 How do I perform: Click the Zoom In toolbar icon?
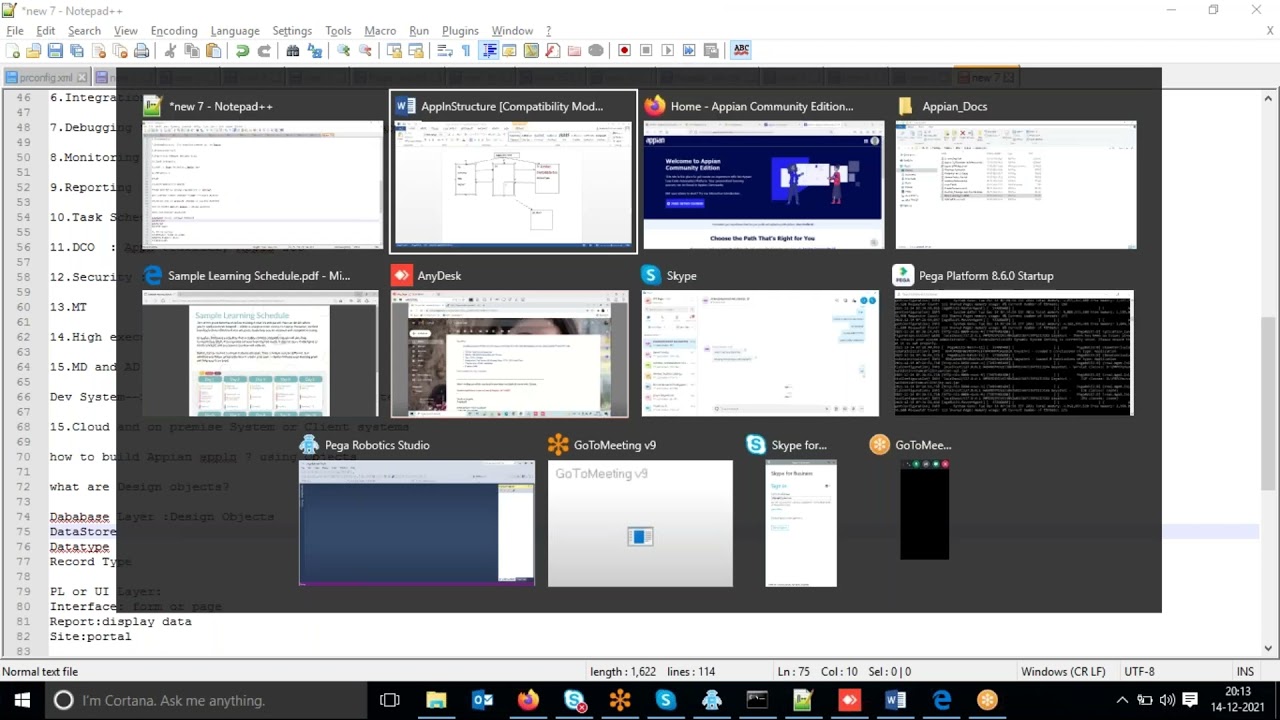point(343,51)
